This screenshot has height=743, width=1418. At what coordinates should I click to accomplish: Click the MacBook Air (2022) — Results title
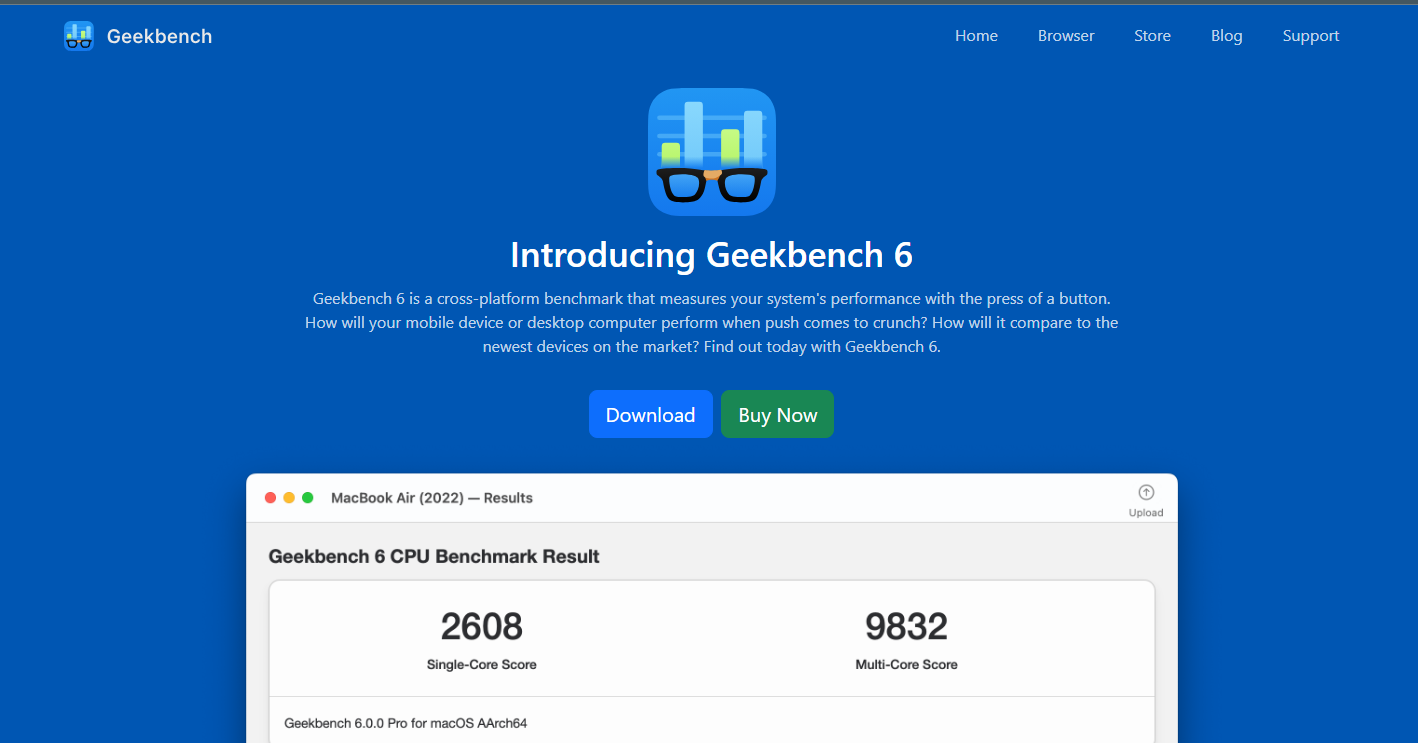pyautogui.click(x=432, y=498)
